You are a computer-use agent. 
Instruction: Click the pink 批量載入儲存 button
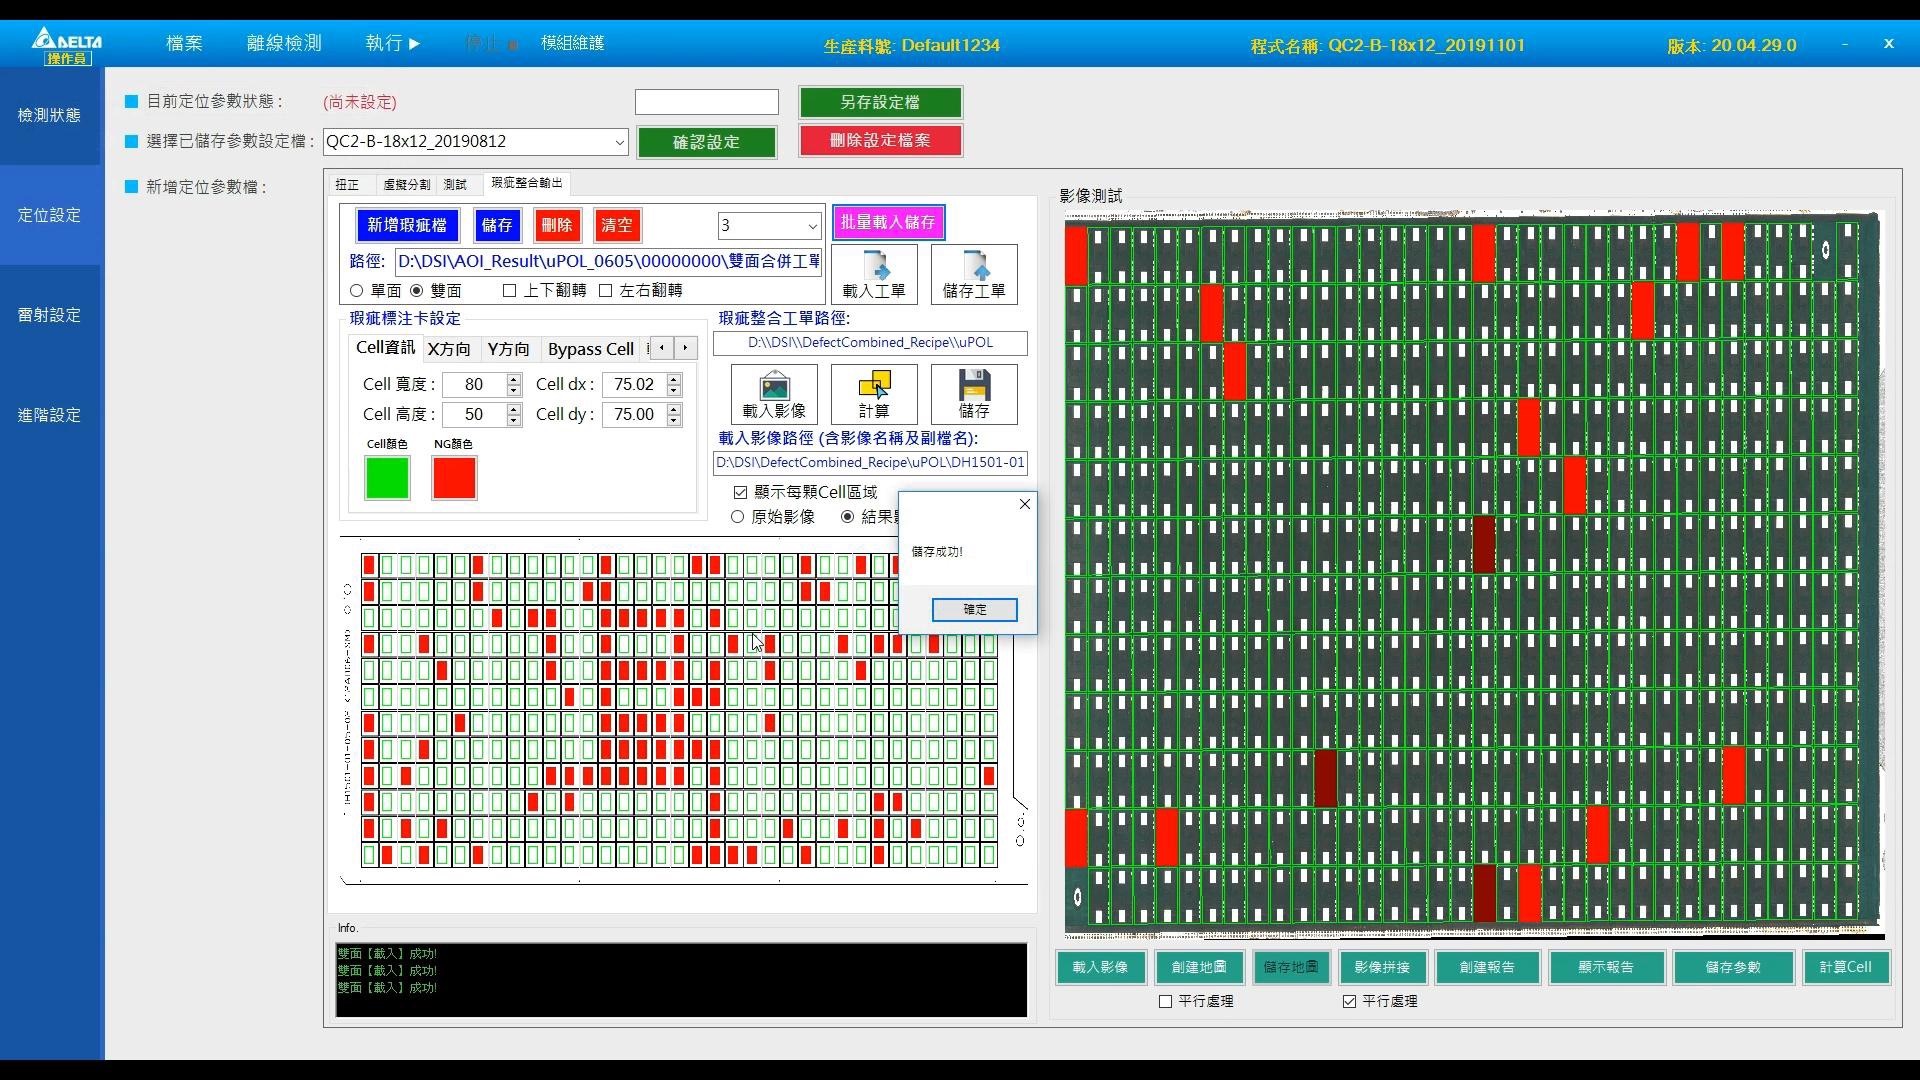click(888, 222)
